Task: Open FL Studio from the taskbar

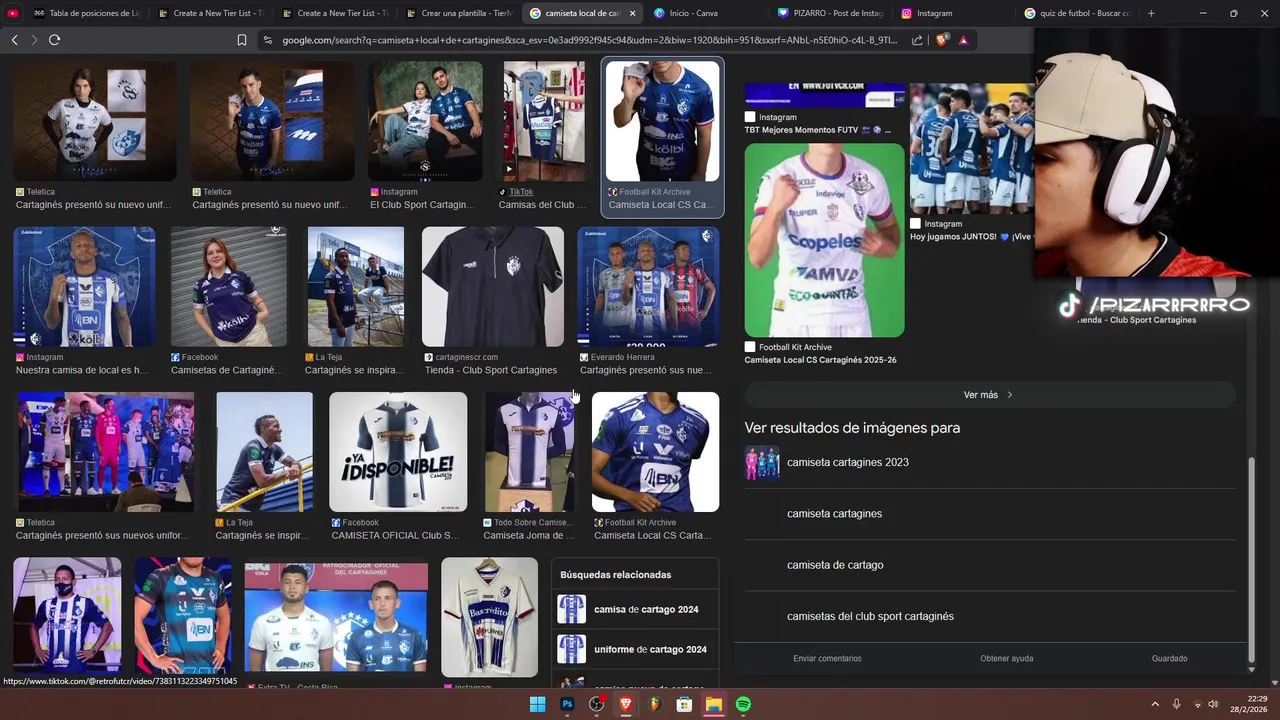Action: (x=655, y=704)
